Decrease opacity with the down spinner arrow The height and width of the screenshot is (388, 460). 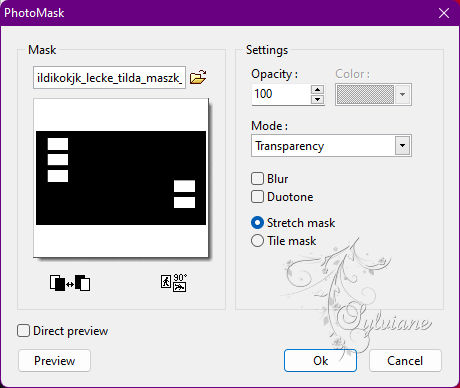click(317, 99)
